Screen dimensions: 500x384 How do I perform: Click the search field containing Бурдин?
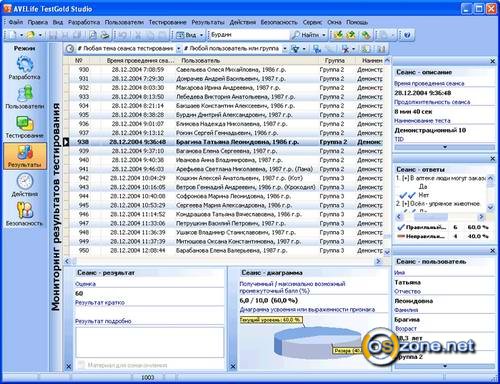[249, 35]
